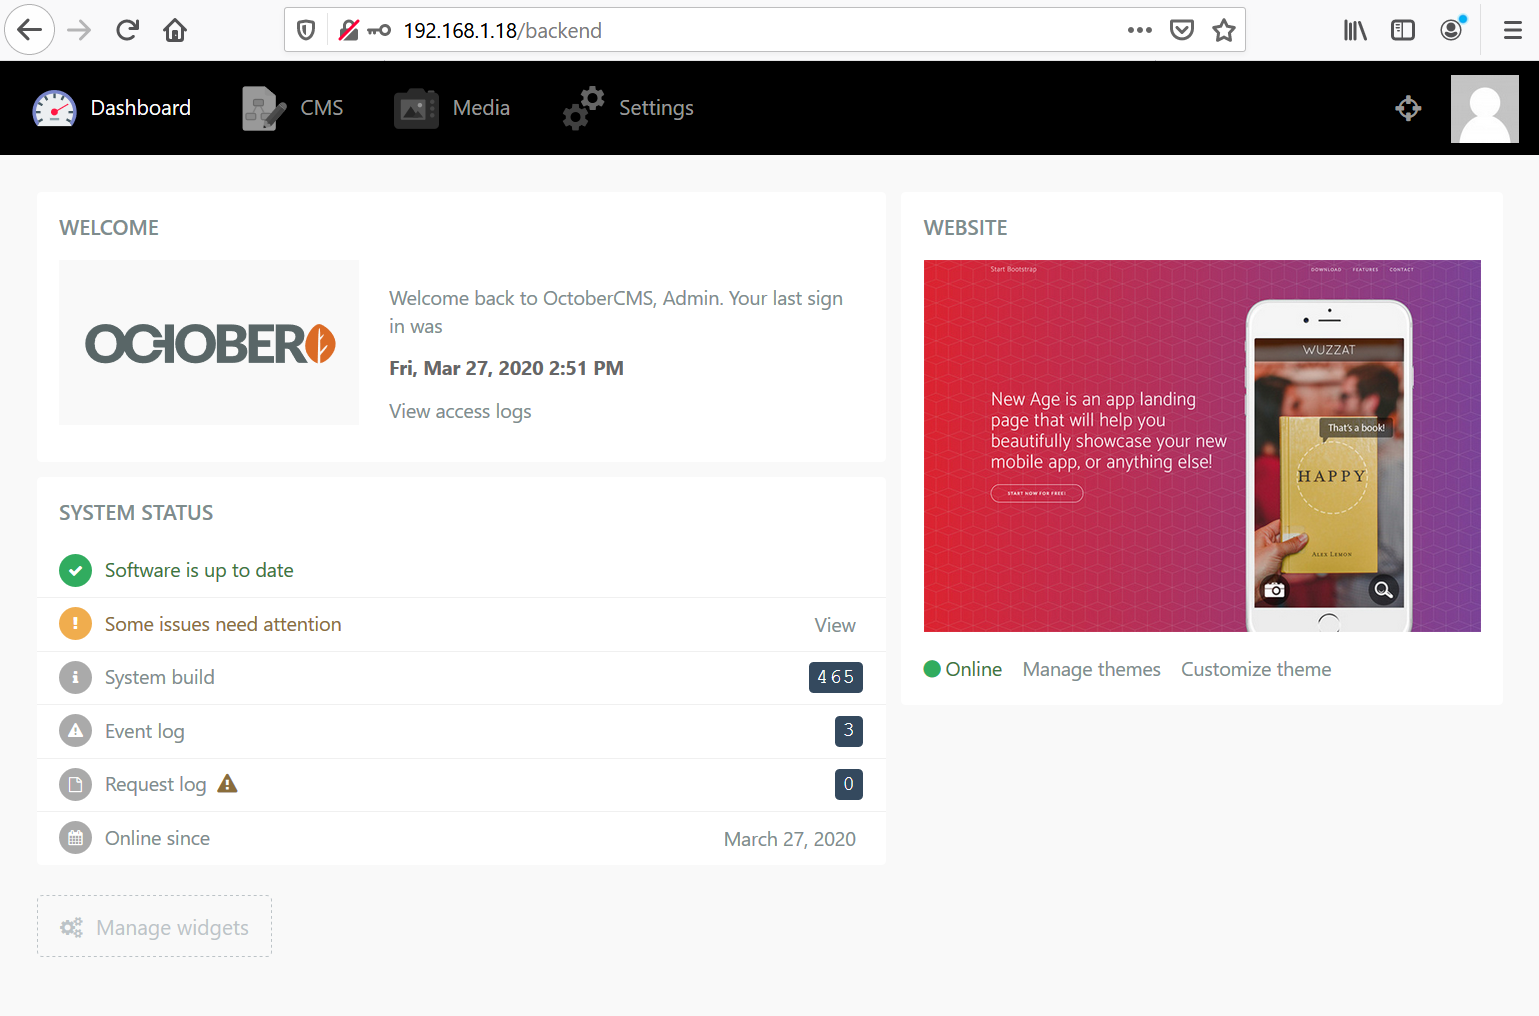The height and width of the screenshot is (1016, 1539).
Task: Click Customize theme link
Action: coord(1255,670)
